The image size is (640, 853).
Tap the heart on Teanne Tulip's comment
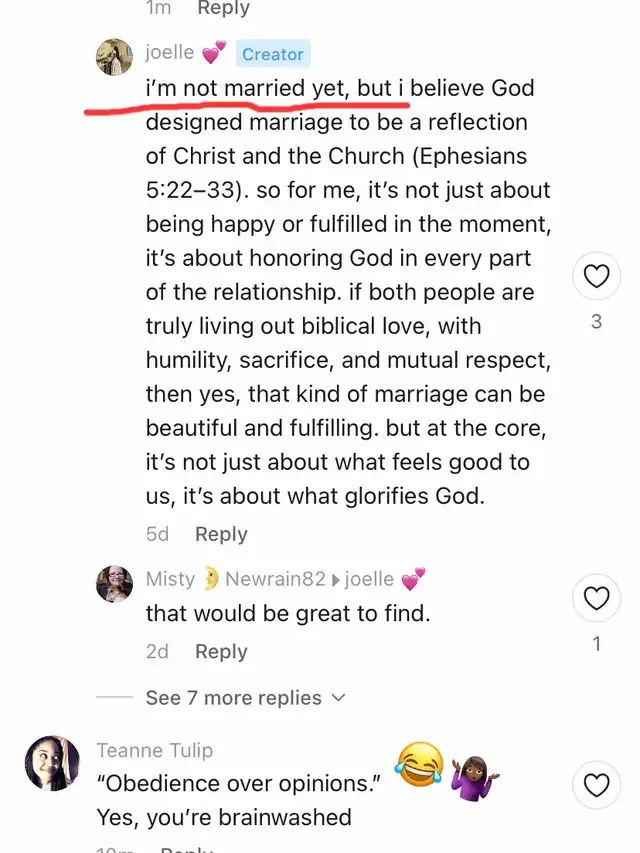[597, 785]
